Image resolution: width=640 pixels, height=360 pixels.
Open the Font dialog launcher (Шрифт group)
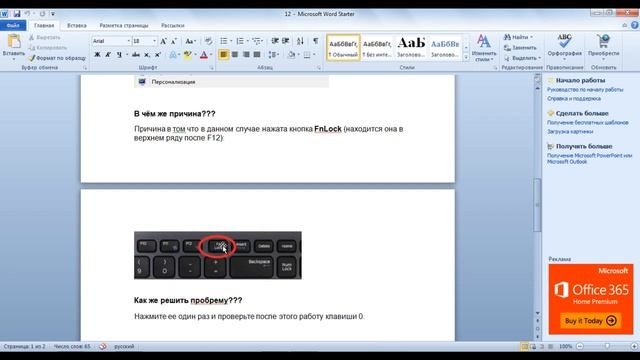211,68
